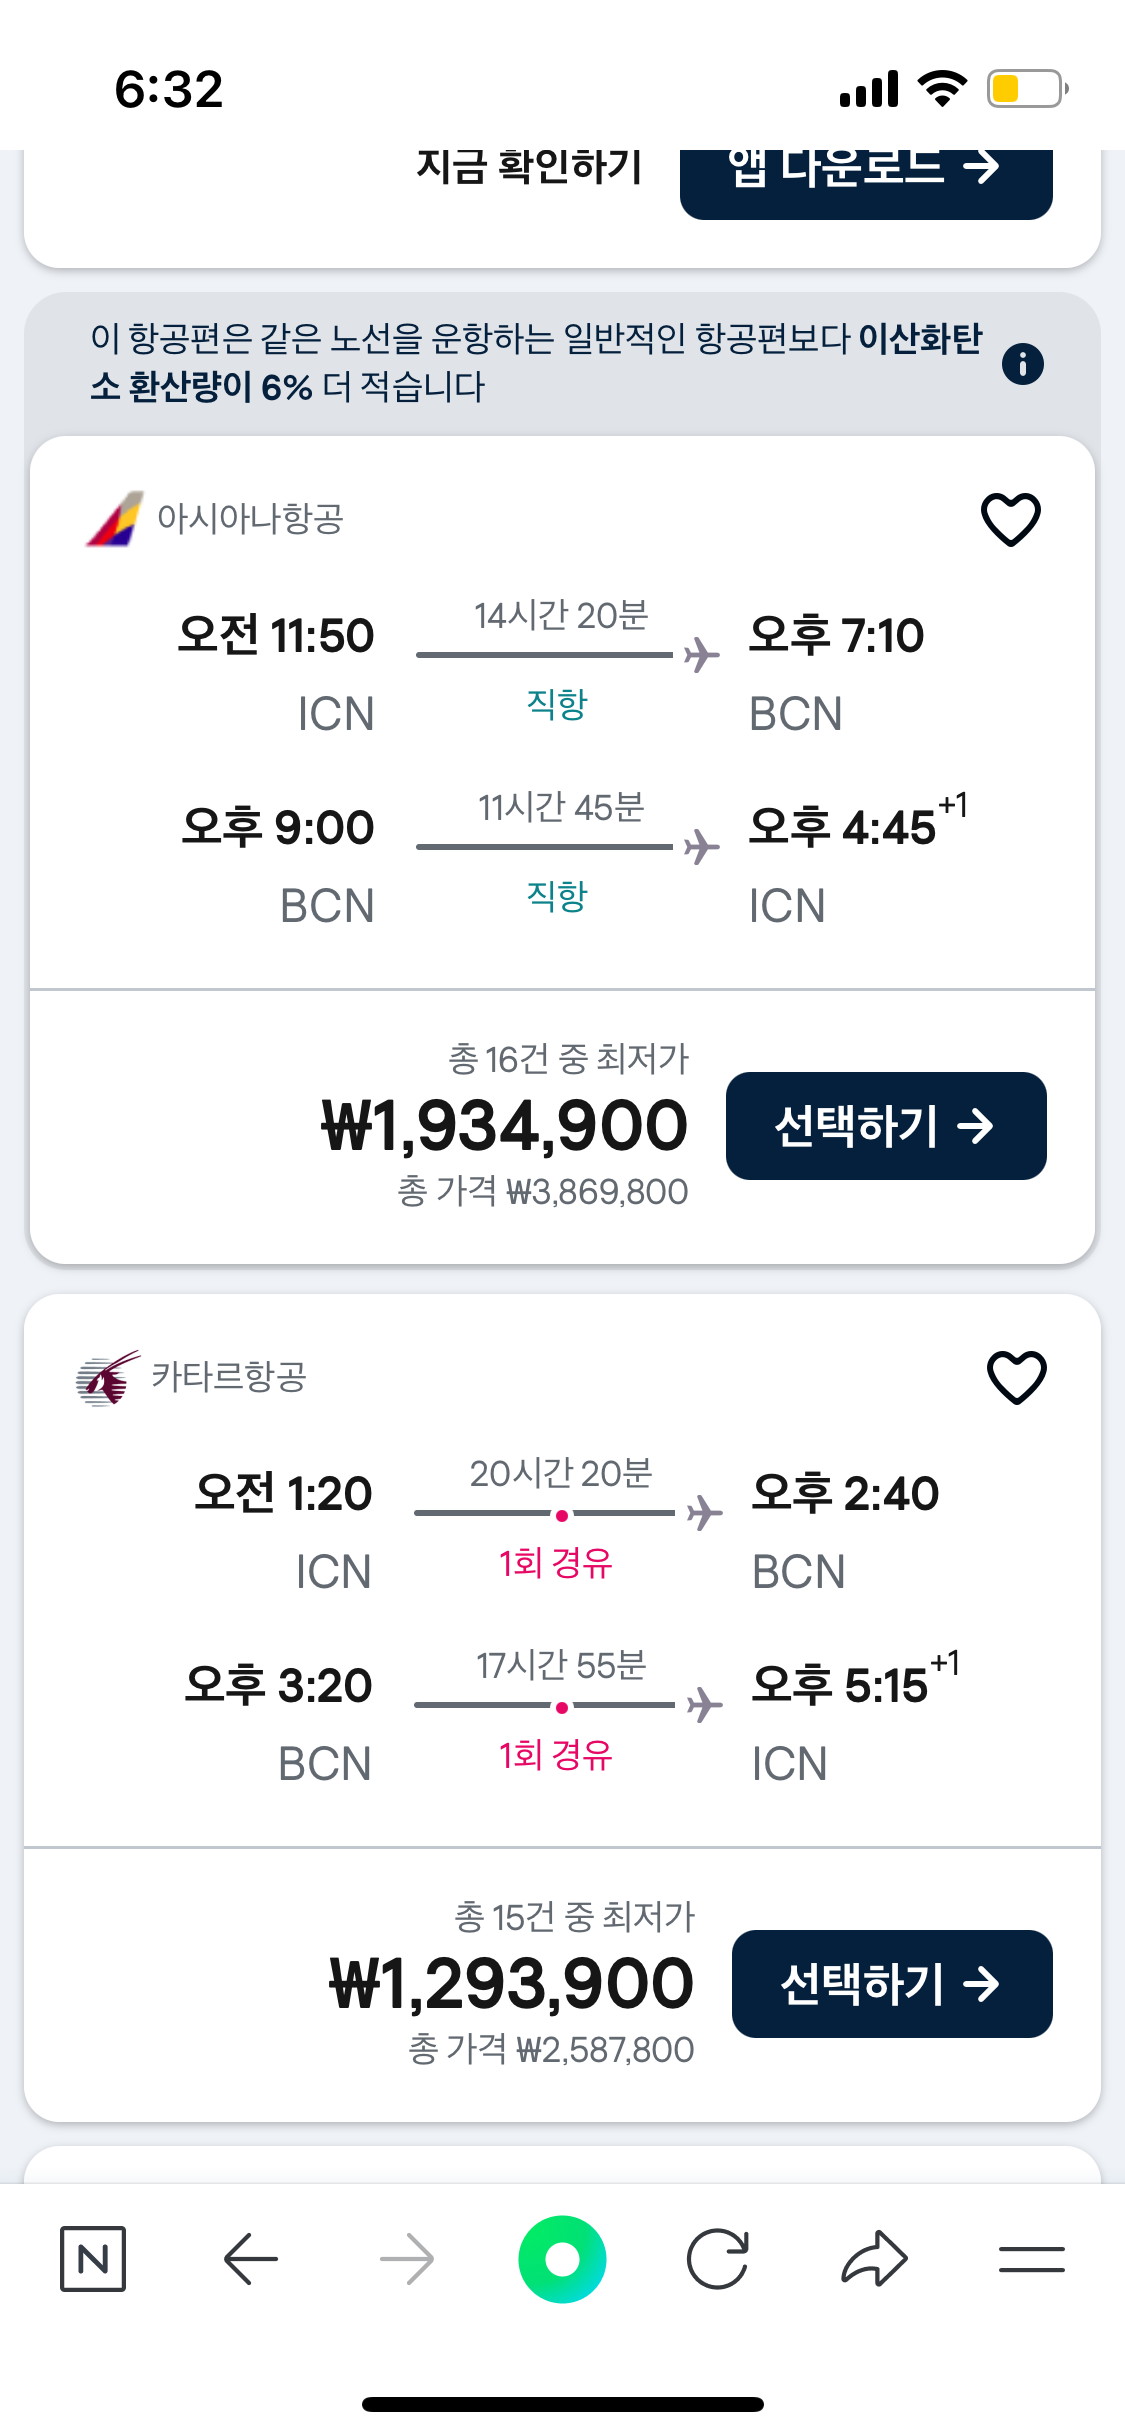
Task: Select the ₩1,934,900 Asiana flight button
Action: coord(886,1126)
